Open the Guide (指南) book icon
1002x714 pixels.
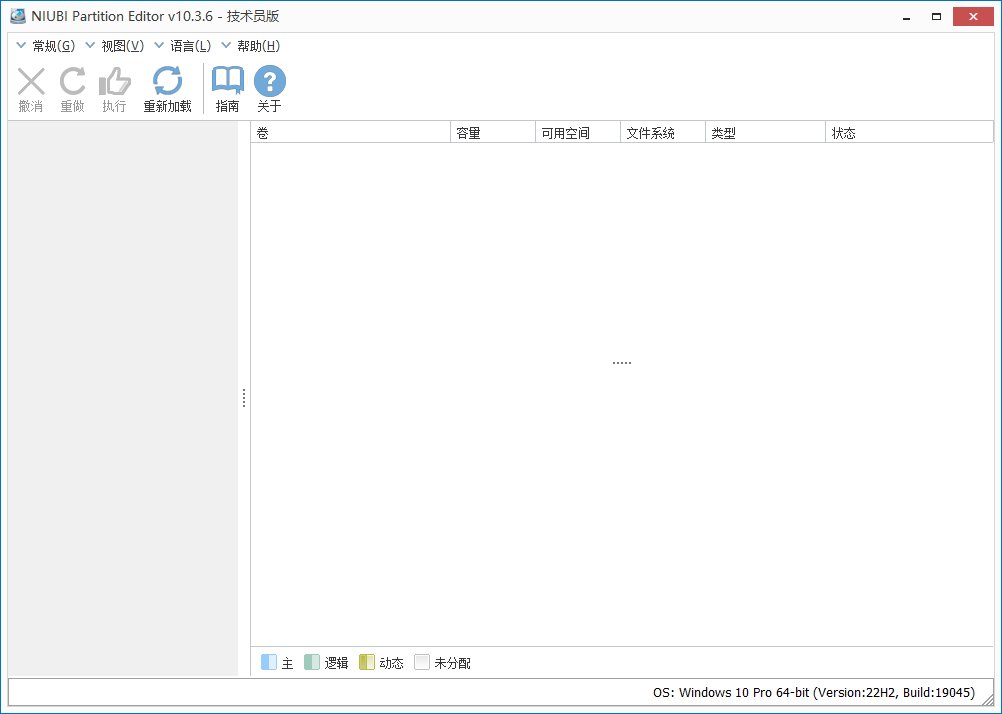[x=227, y=81]
